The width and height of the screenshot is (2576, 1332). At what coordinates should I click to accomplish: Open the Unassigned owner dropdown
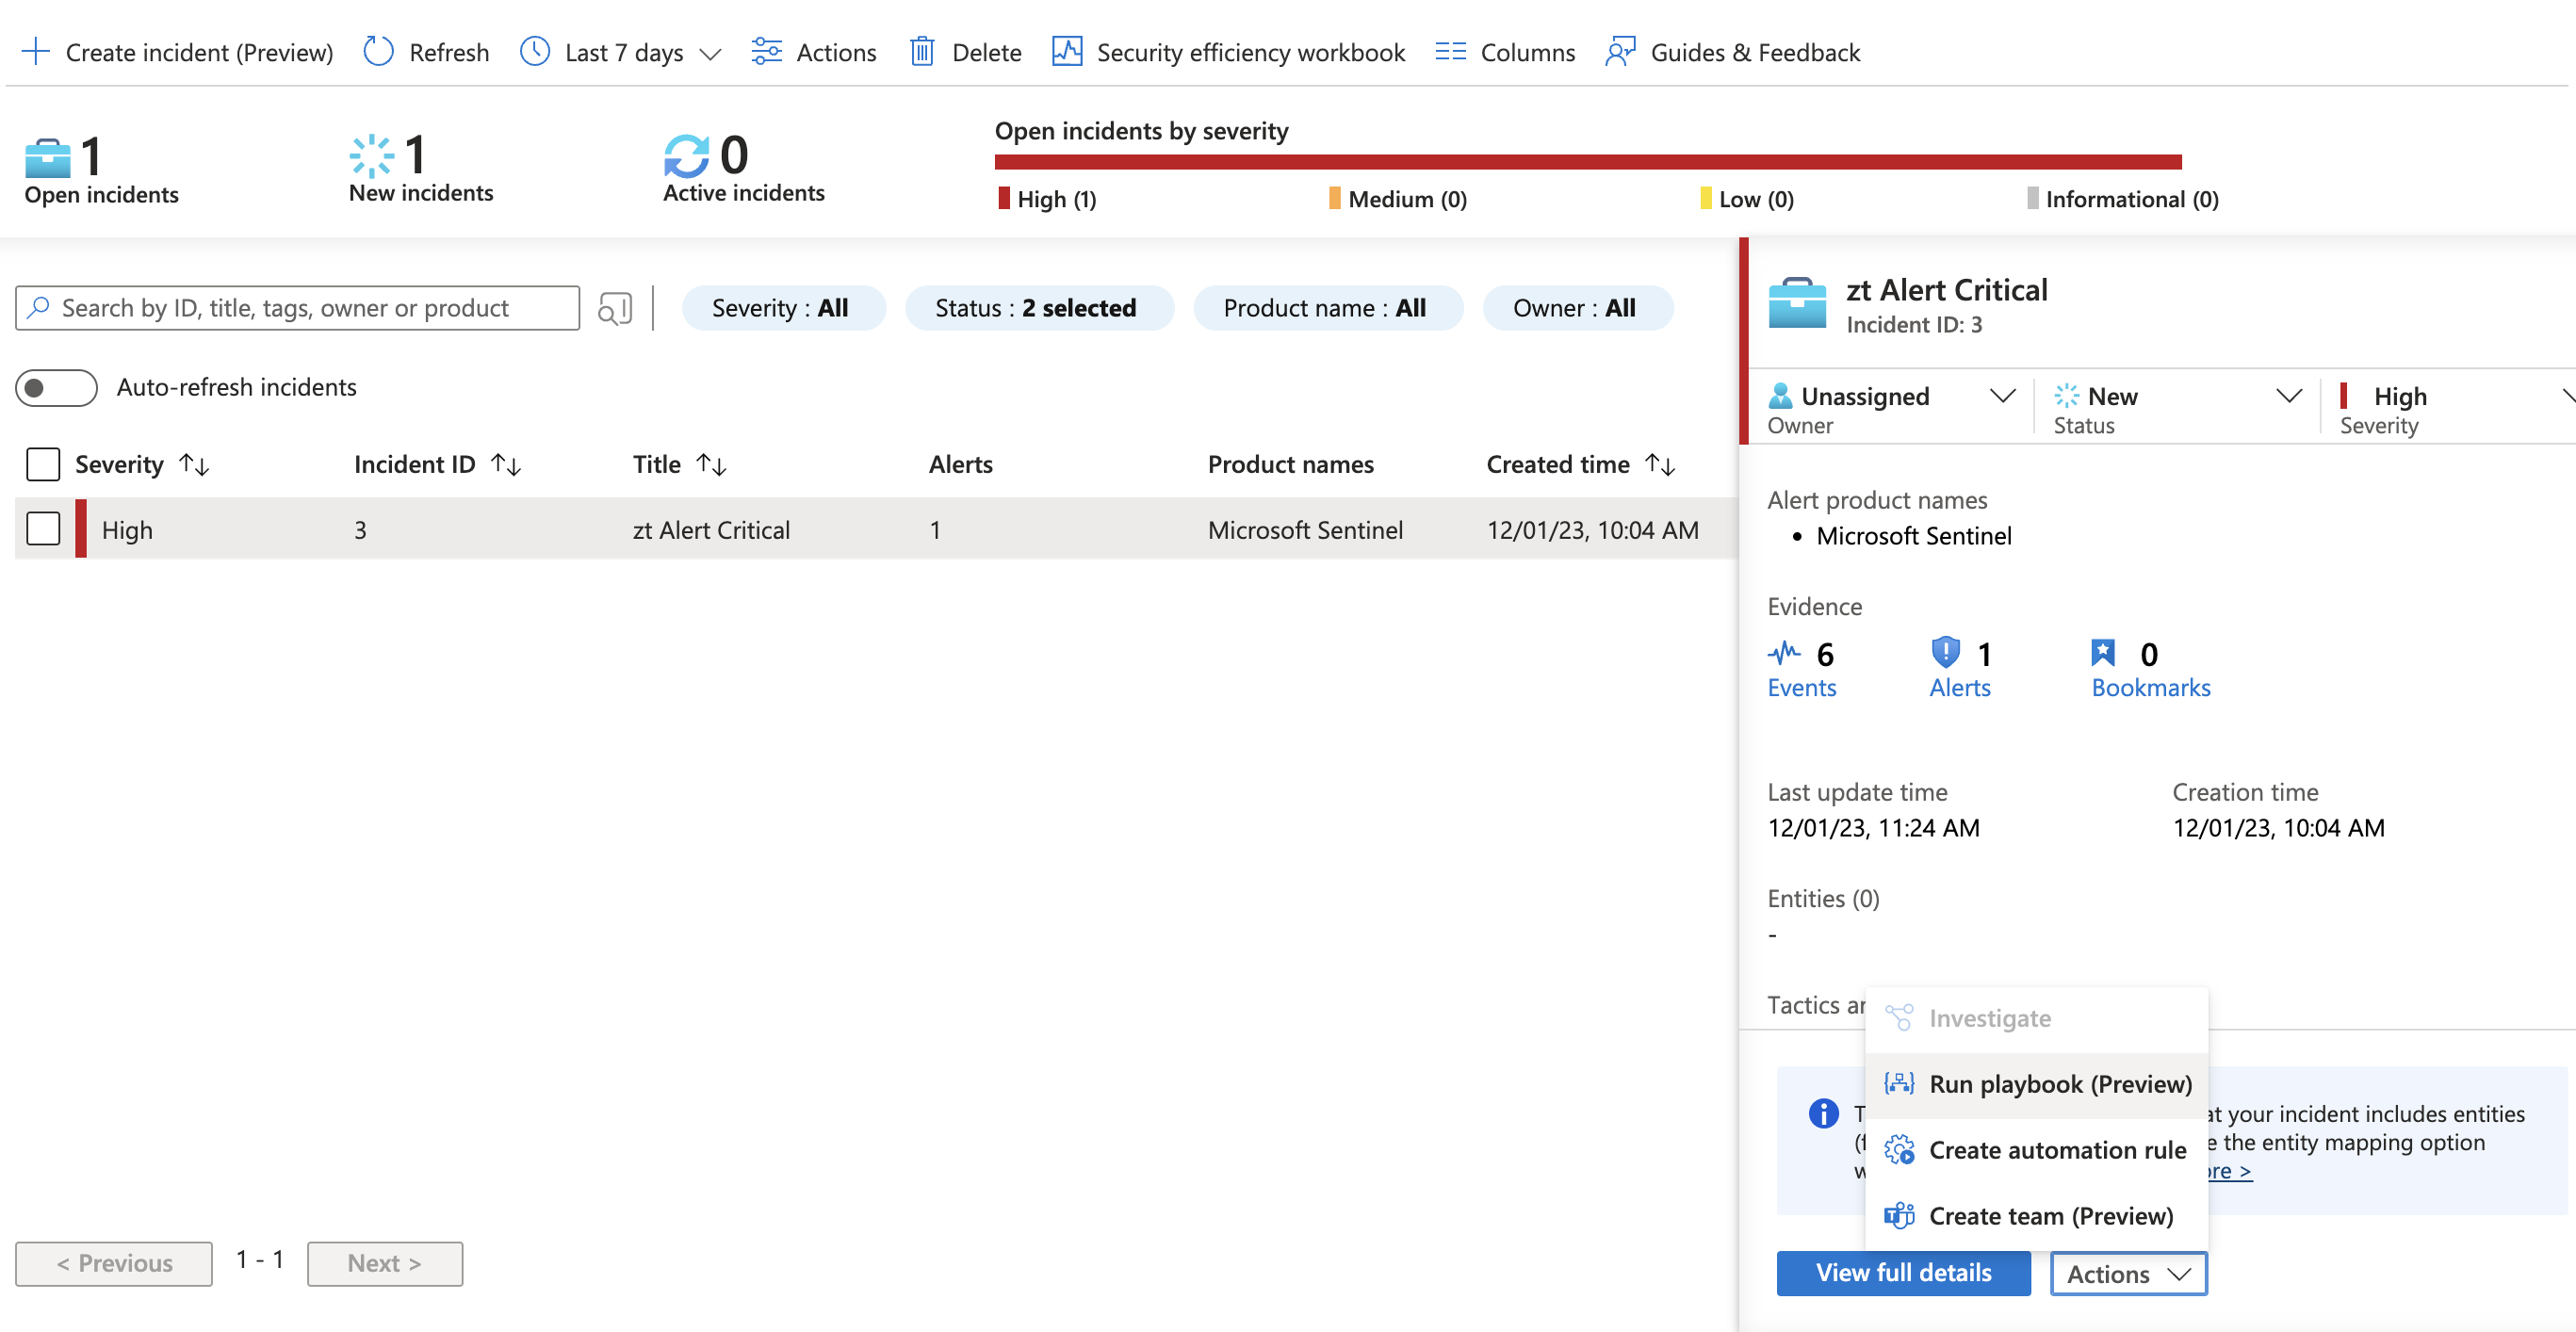coord(2003,396)
